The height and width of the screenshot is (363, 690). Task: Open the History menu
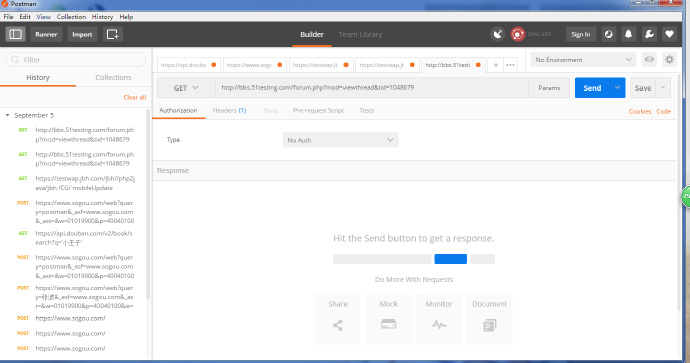pyautogui.click(x=102, y=17)
